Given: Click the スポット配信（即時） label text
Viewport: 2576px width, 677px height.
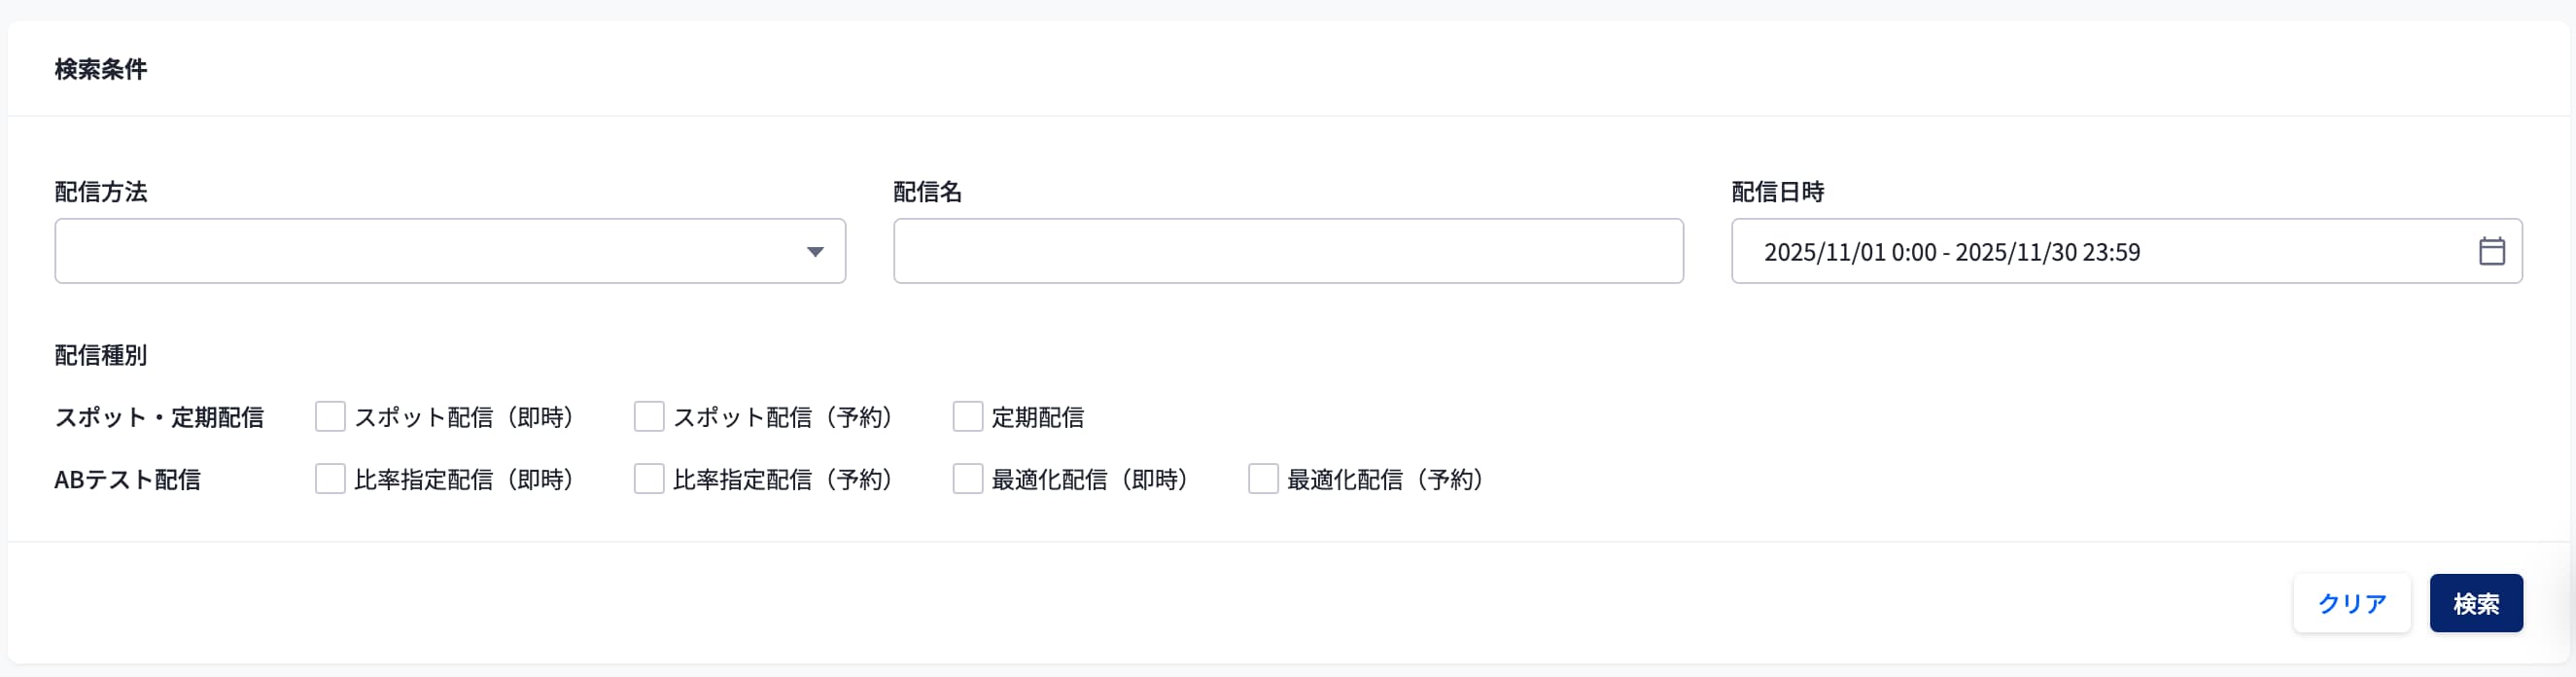Looking at the screenshot, I should [x=466, y=417].
